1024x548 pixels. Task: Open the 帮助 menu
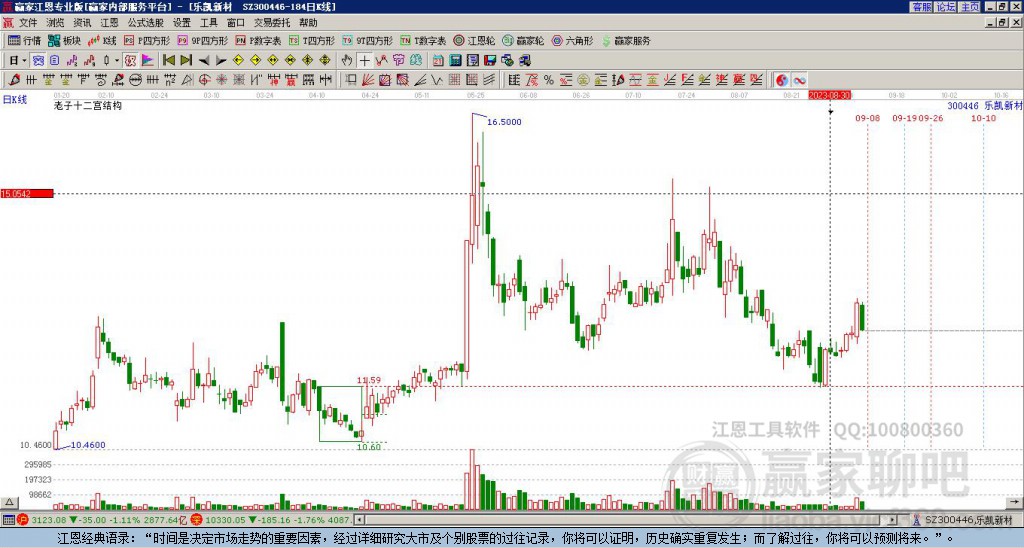tap(308, 23)
